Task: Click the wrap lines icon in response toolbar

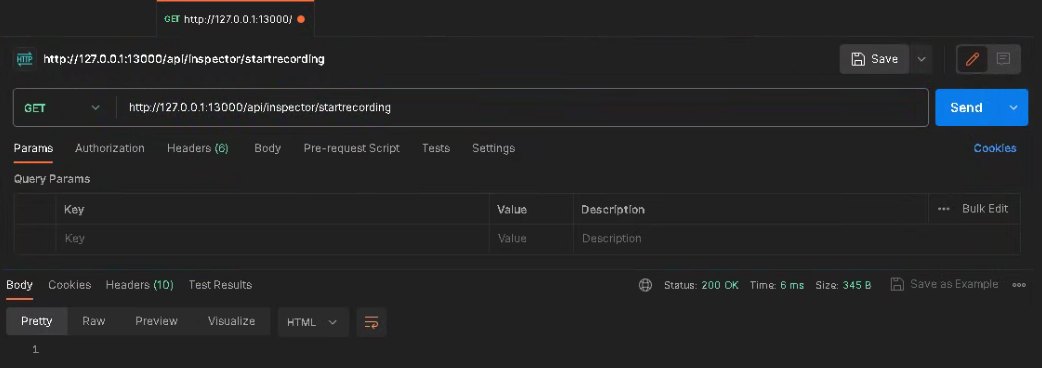Action: click(x=371, y=322)
